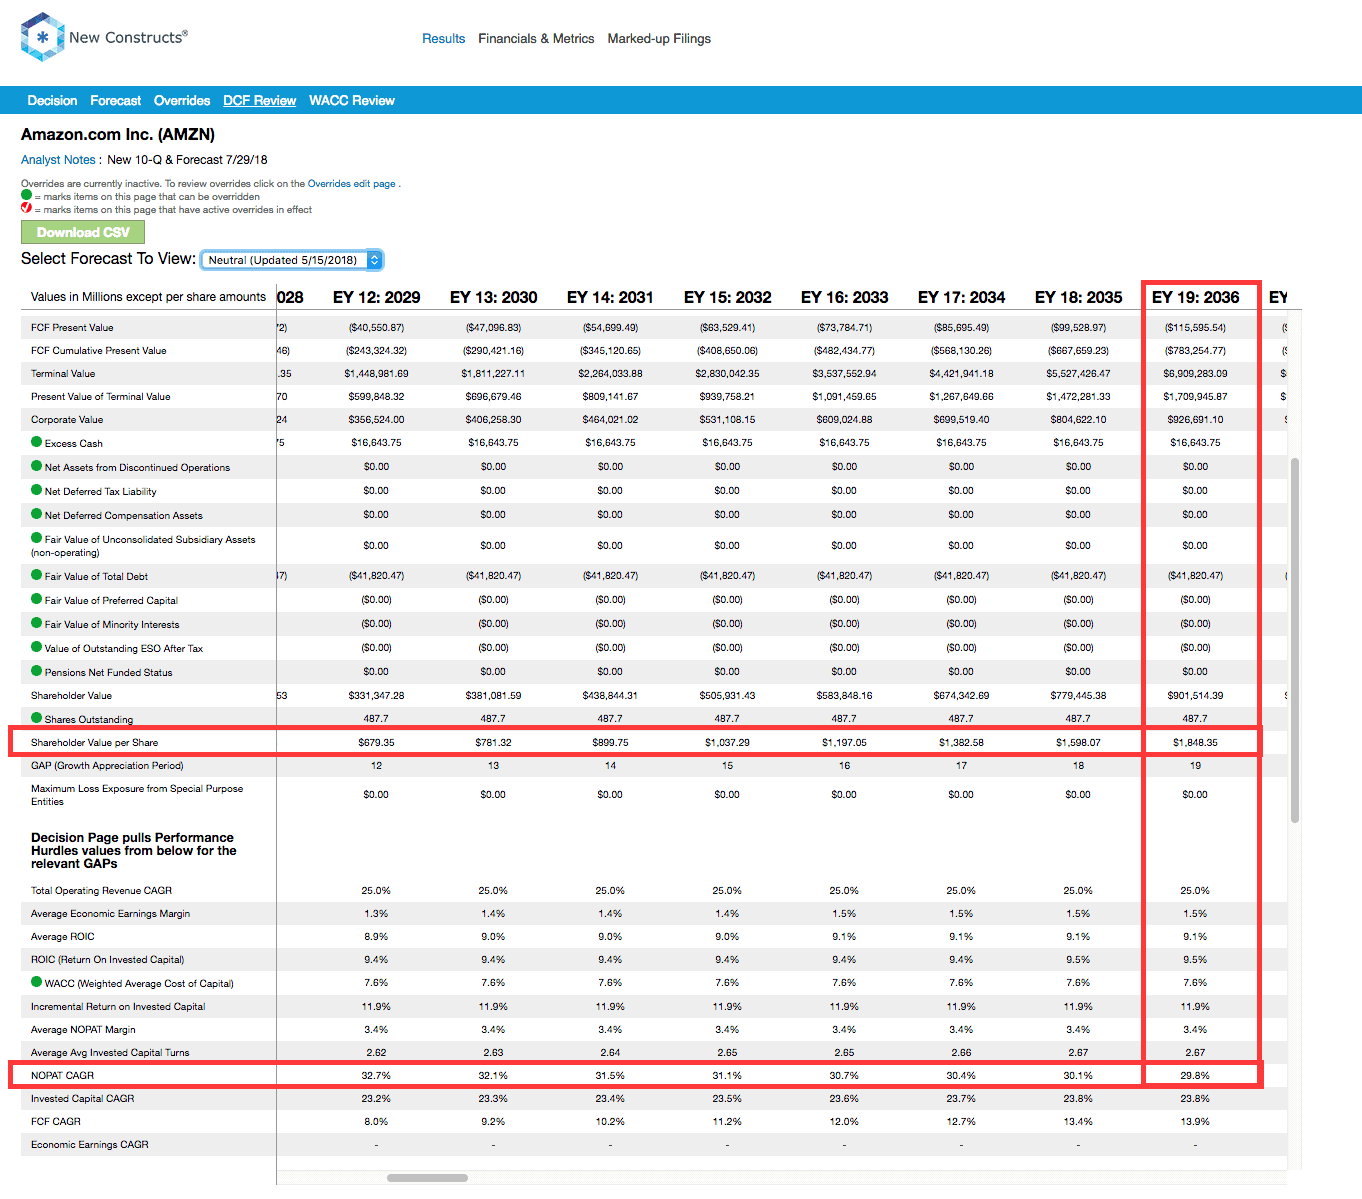Click the horizontal scrollbar thumb under the table
This screenshot has width=1362, height=1199.
click(x=427, y=1178)
